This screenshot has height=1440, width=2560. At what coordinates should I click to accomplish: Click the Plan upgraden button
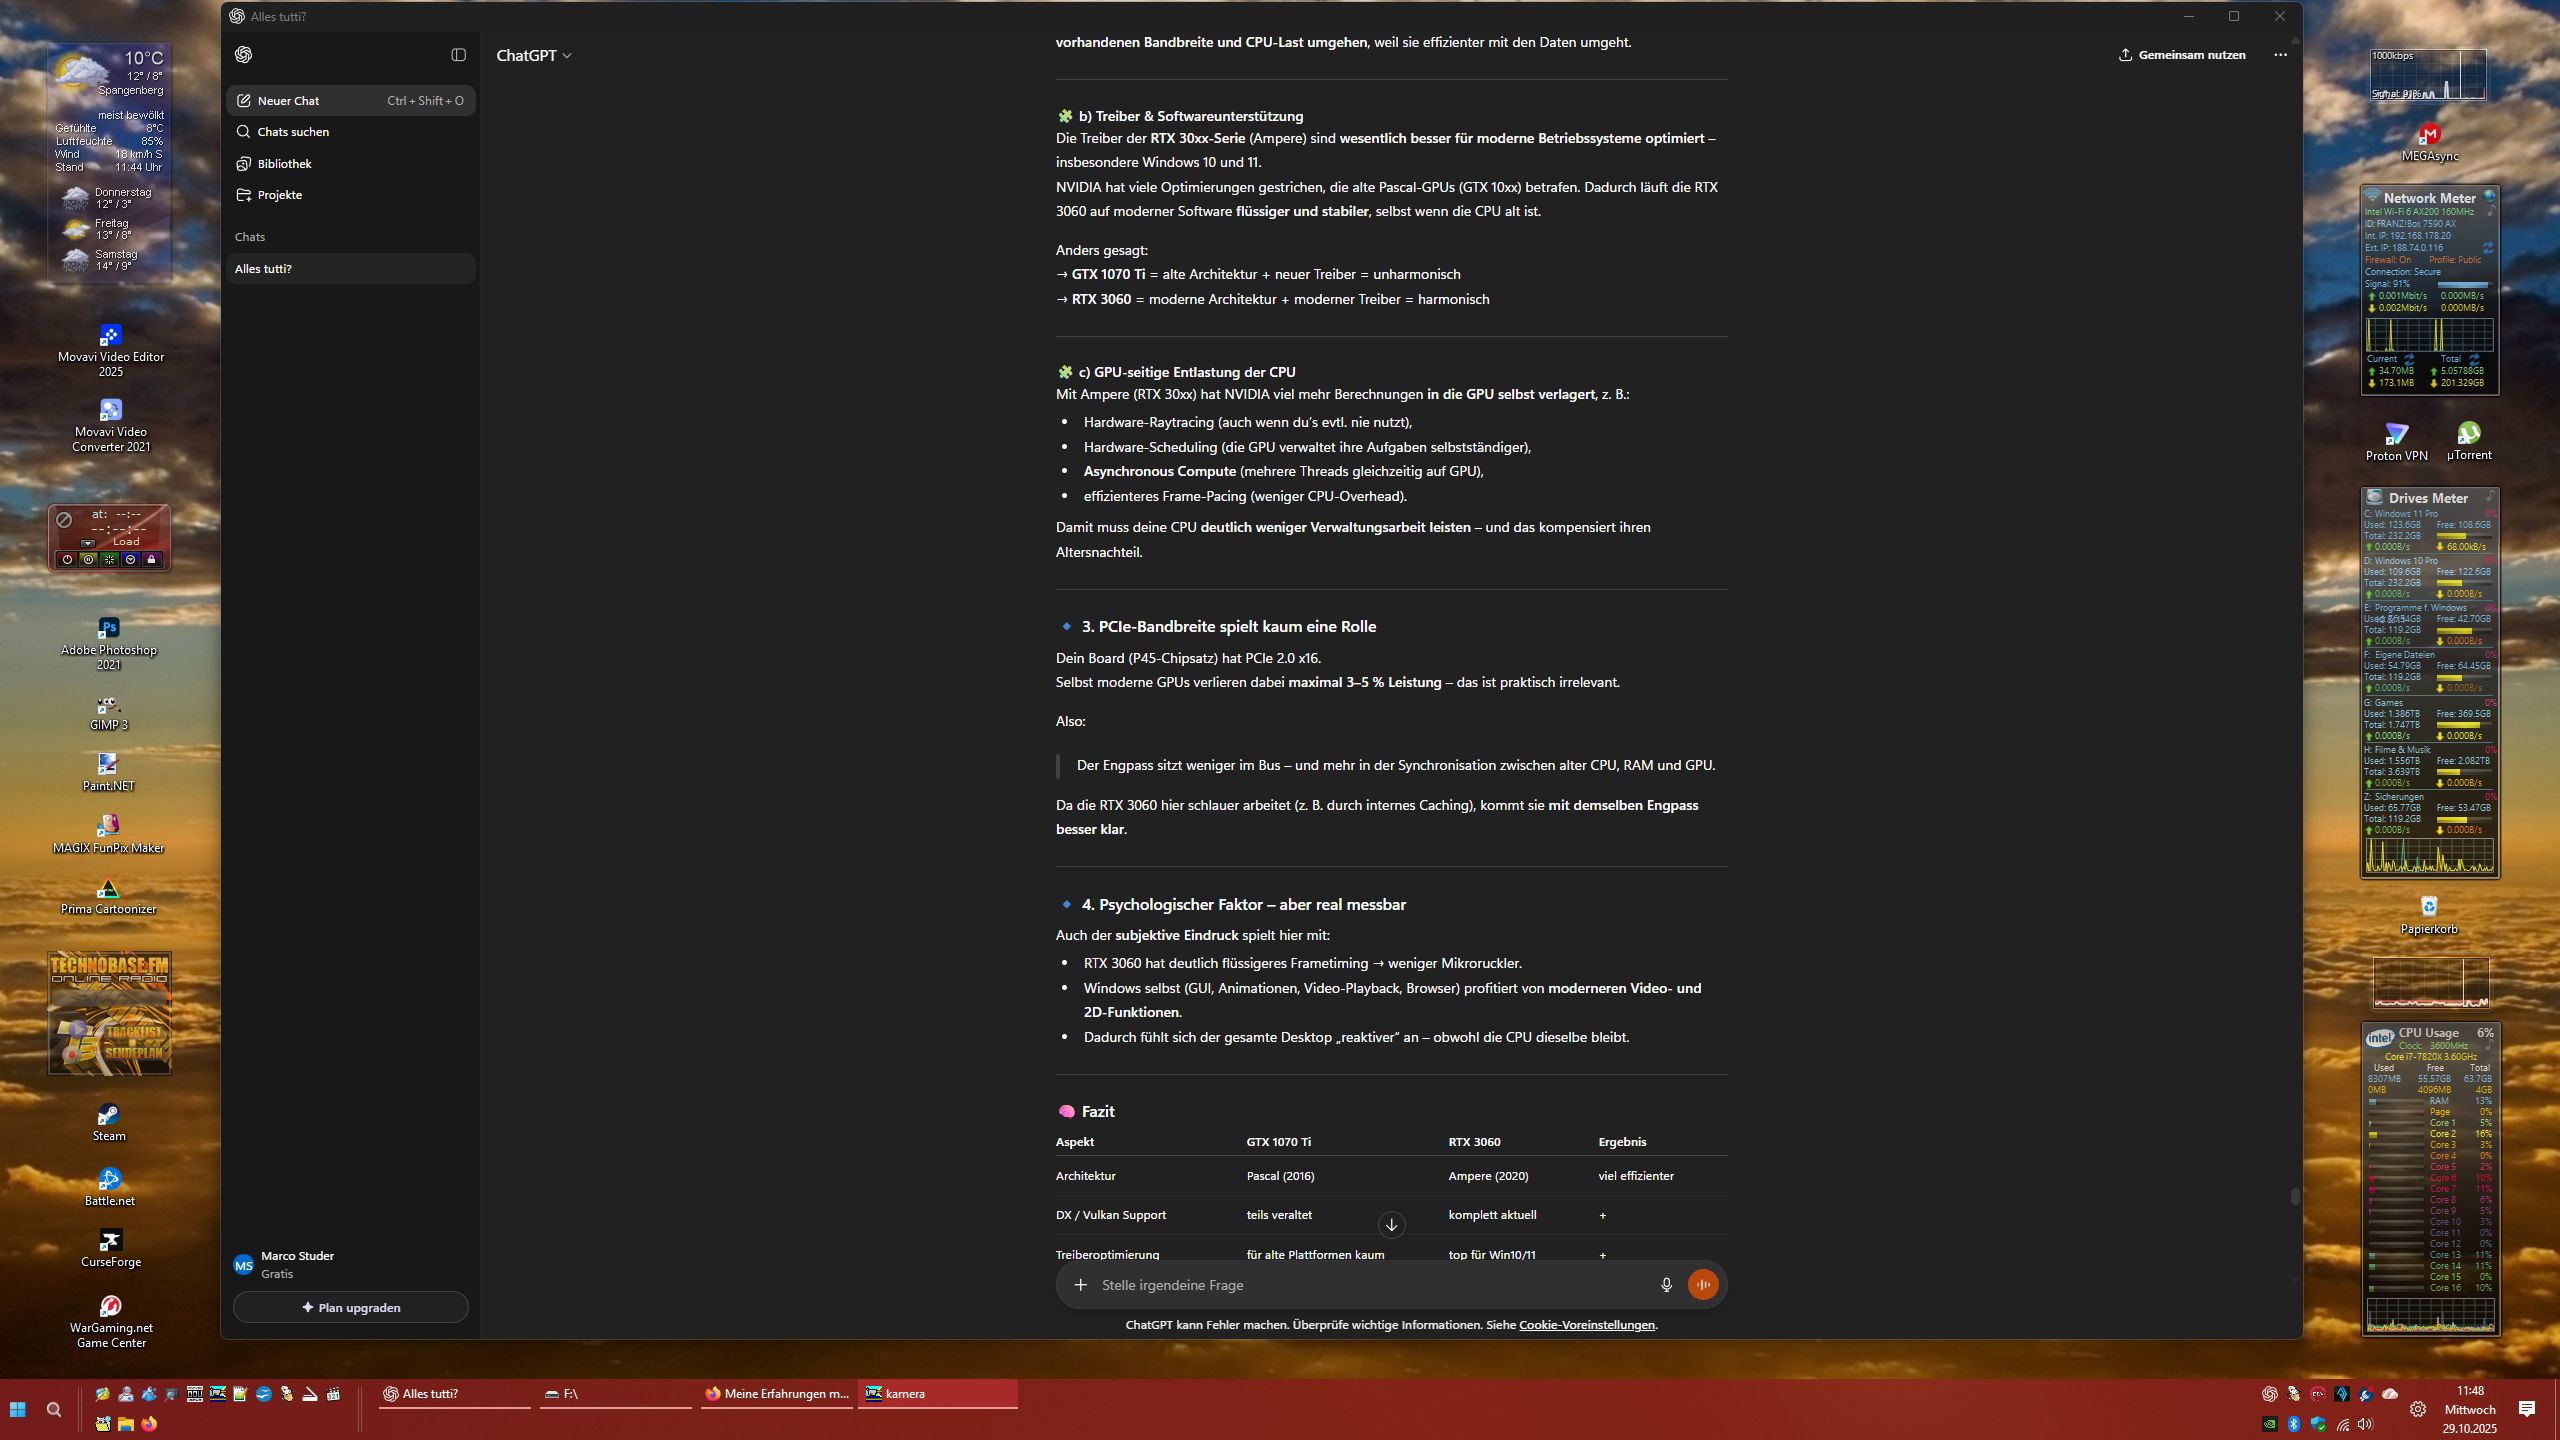click(x=350, y=1307)
